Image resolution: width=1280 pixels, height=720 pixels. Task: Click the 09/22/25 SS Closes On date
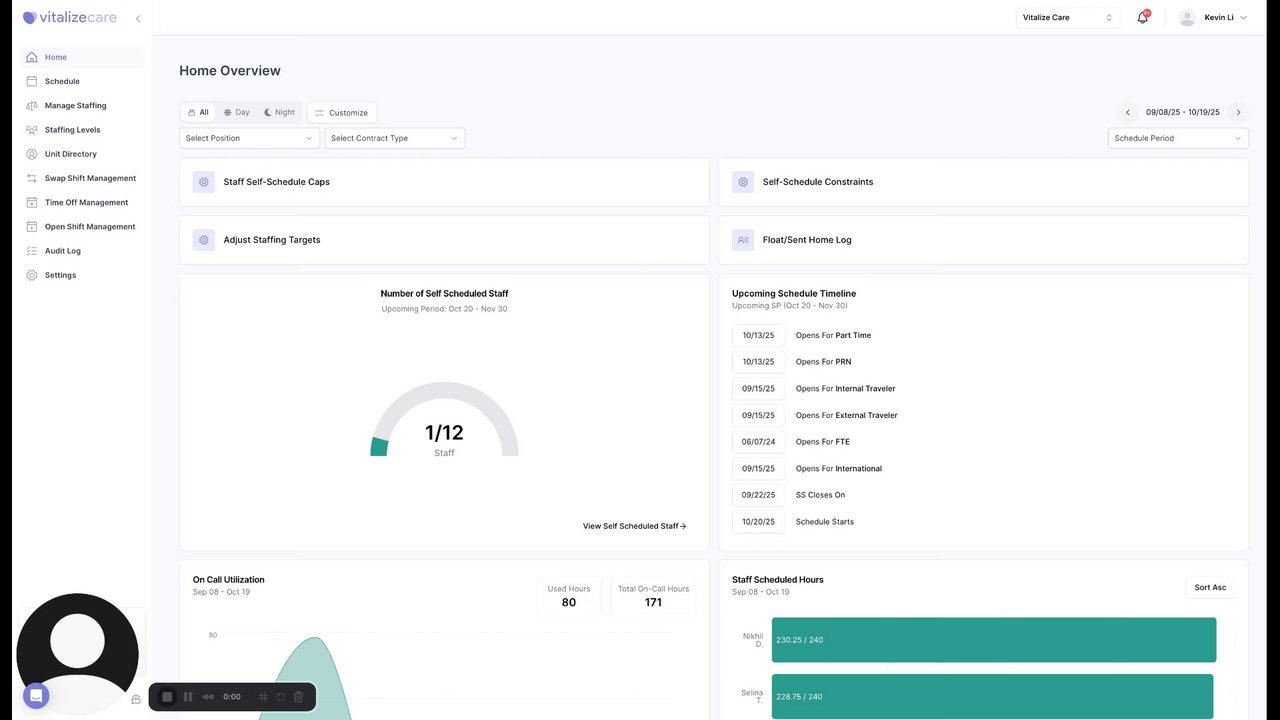(758, 495)
